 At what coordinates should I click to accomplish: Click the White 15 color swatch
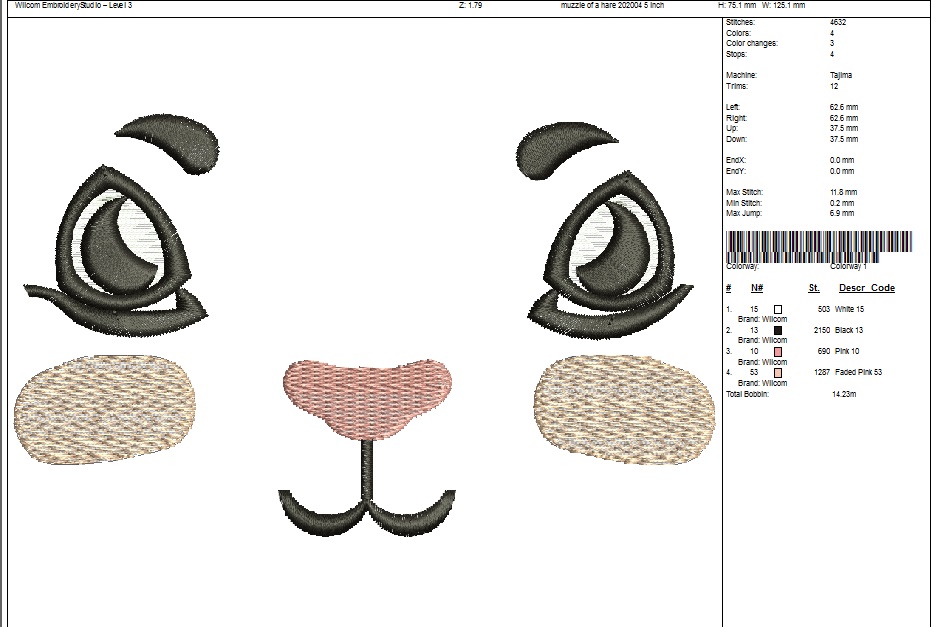[x=778, y=309]
